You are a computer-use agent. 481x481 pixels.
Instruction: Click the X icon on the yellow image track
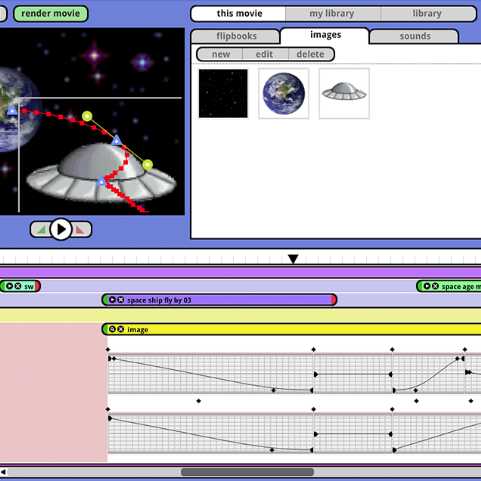point(121,329)
